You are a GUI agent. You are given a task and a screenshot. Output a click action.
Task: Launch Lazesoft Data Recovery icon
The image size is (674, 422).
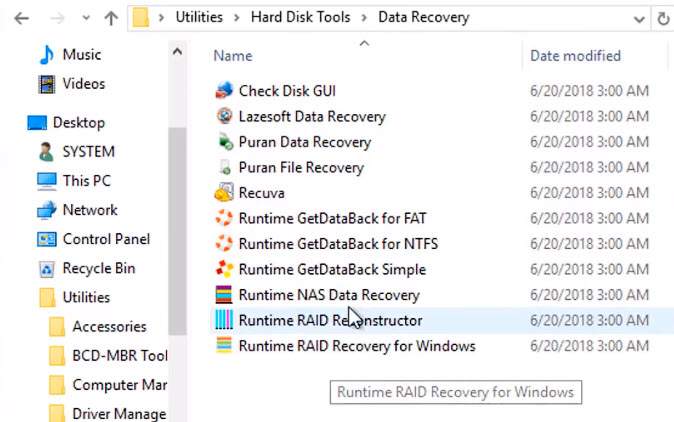pos(224,116)
